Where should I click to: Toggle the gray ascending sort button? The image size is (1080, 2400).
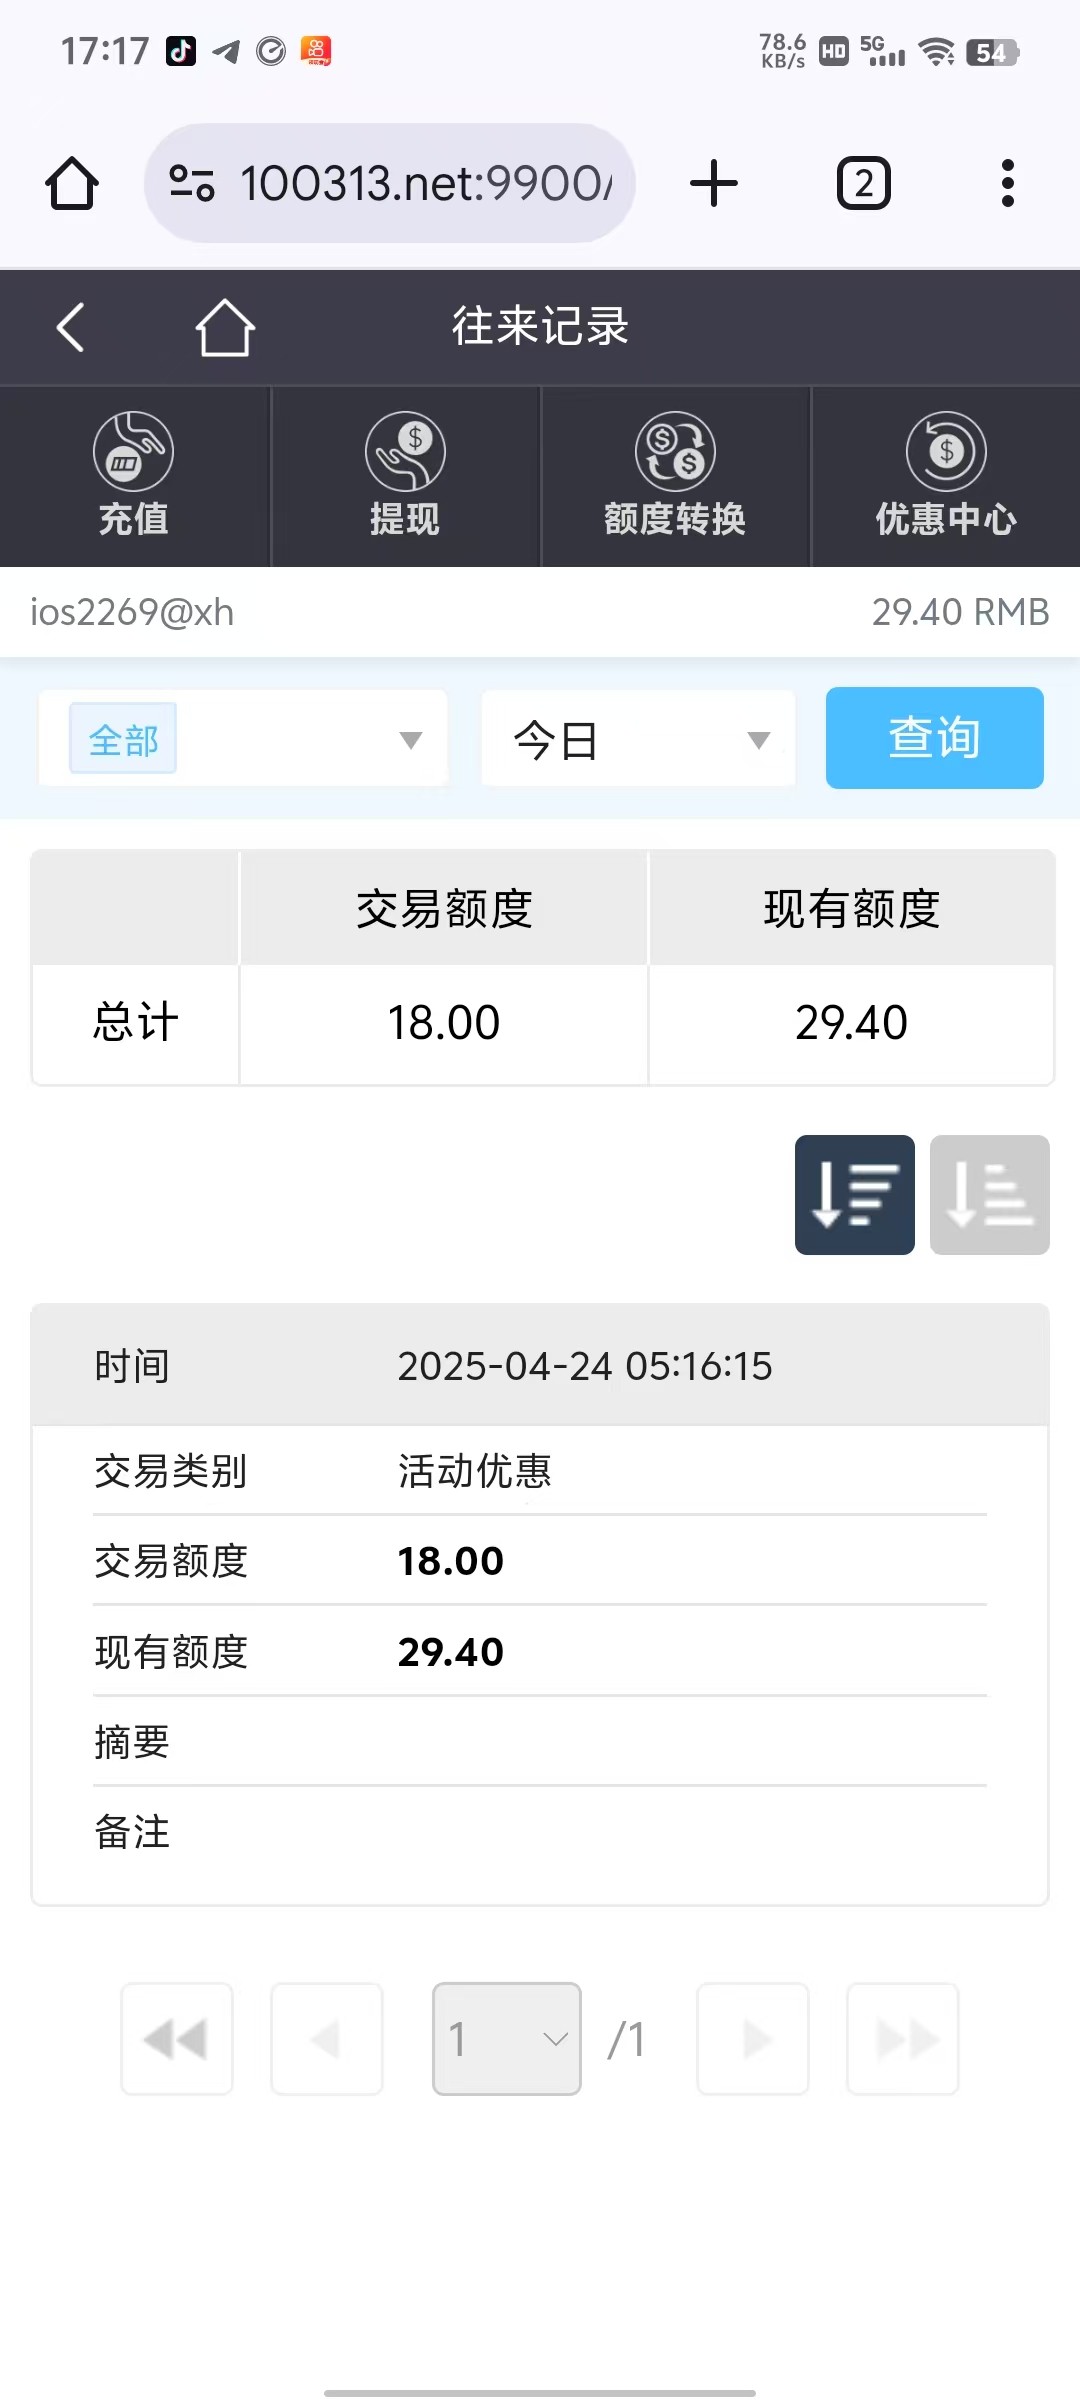tap(989, 1195)
